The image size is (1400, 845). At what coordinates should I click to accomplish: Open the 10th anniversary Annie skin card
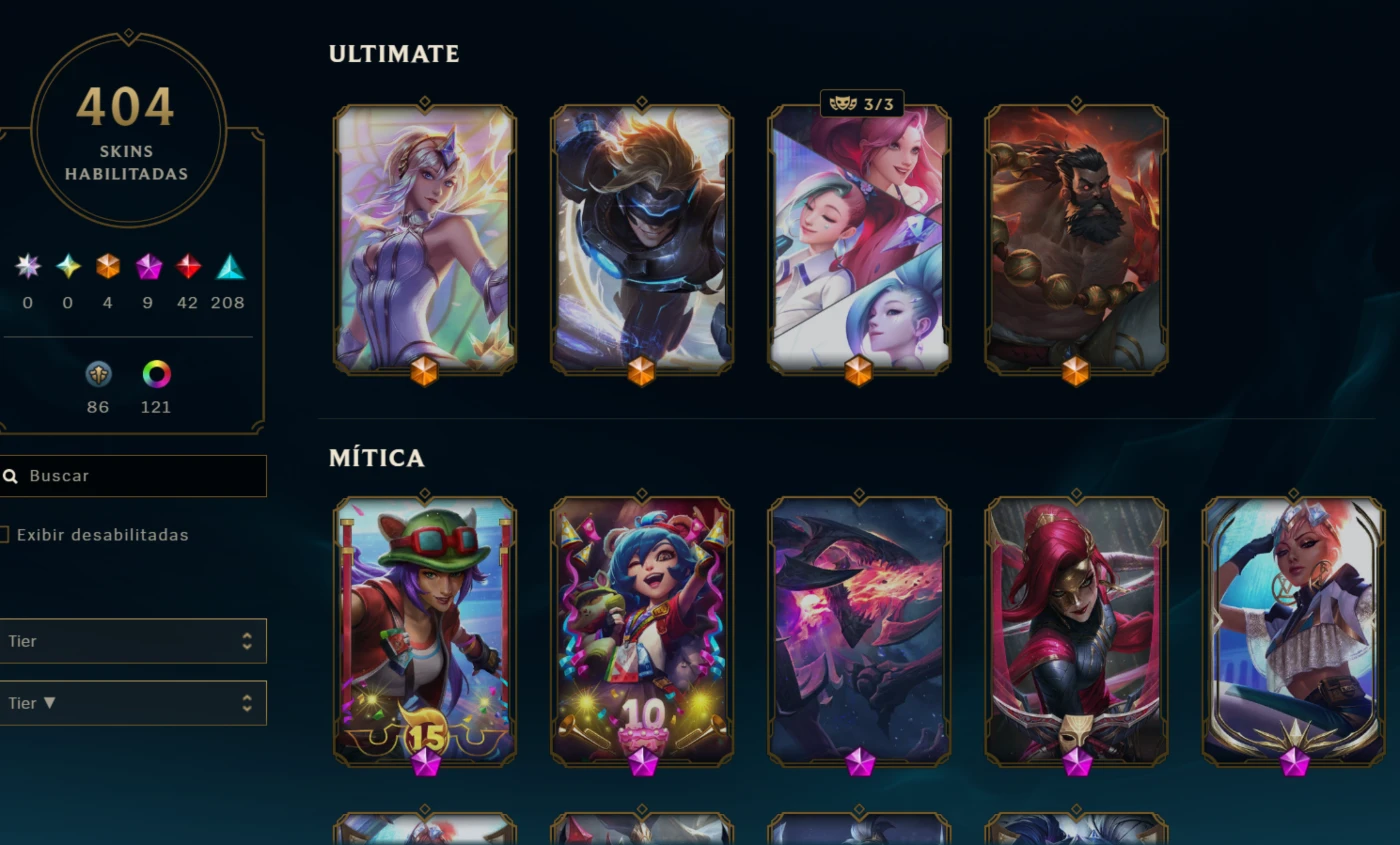click(x=641, y=632)
